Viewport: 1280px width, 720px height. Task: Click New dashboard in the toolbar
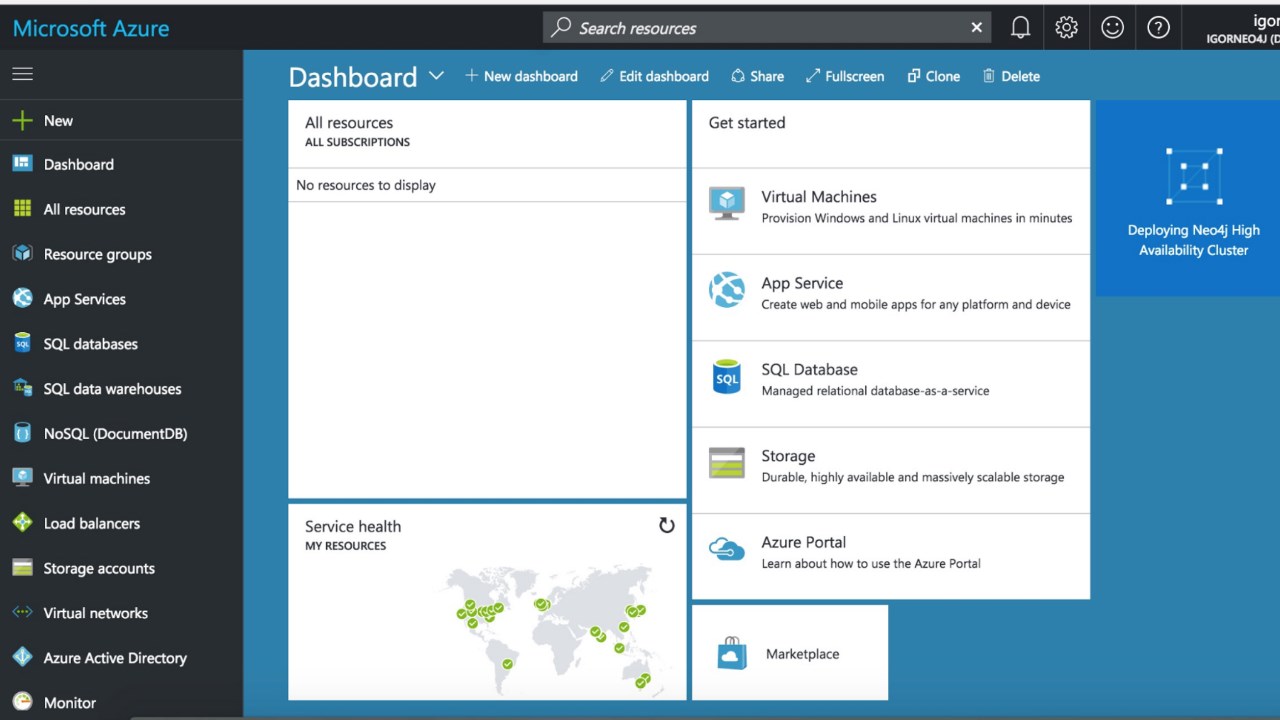click(521, 76)
